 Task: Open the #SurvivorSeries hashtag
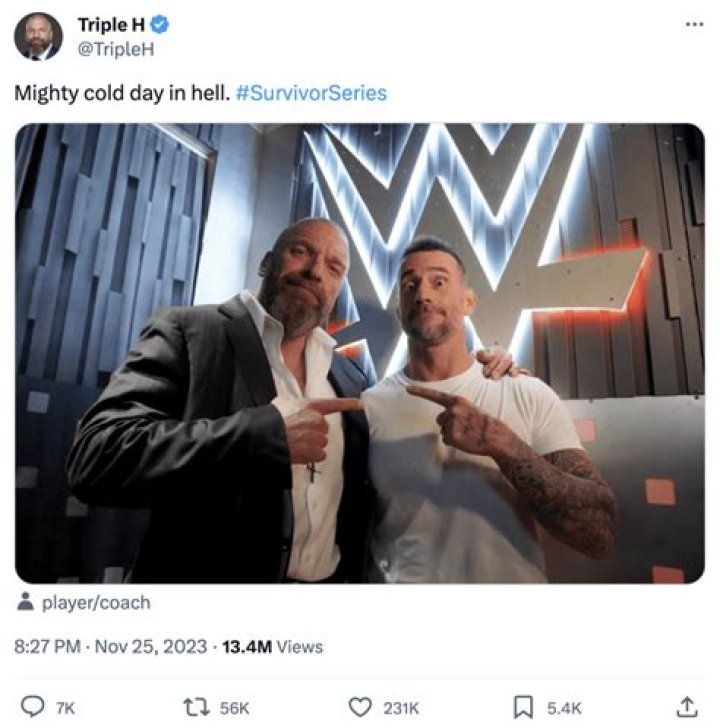coord(312,93)
